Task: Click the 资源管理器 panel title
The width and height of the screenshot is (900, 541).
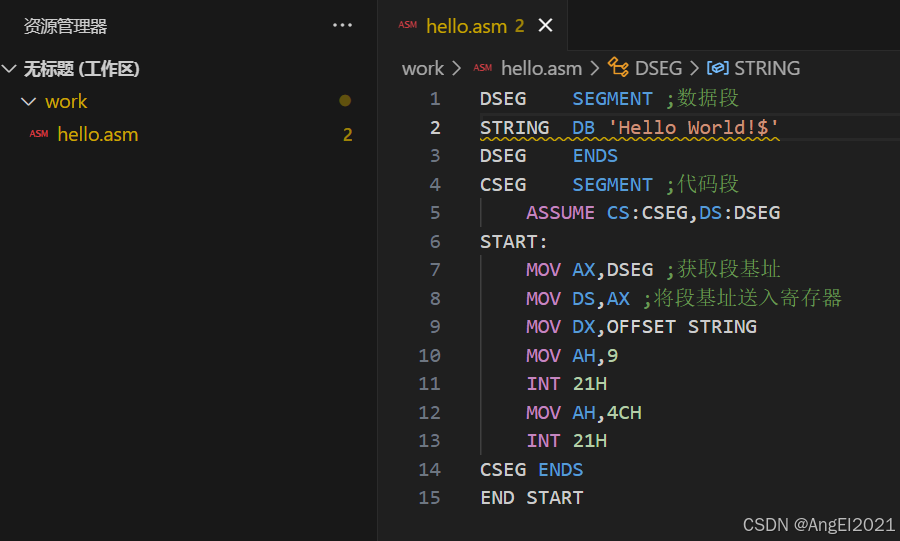Action: click(65, 26)
